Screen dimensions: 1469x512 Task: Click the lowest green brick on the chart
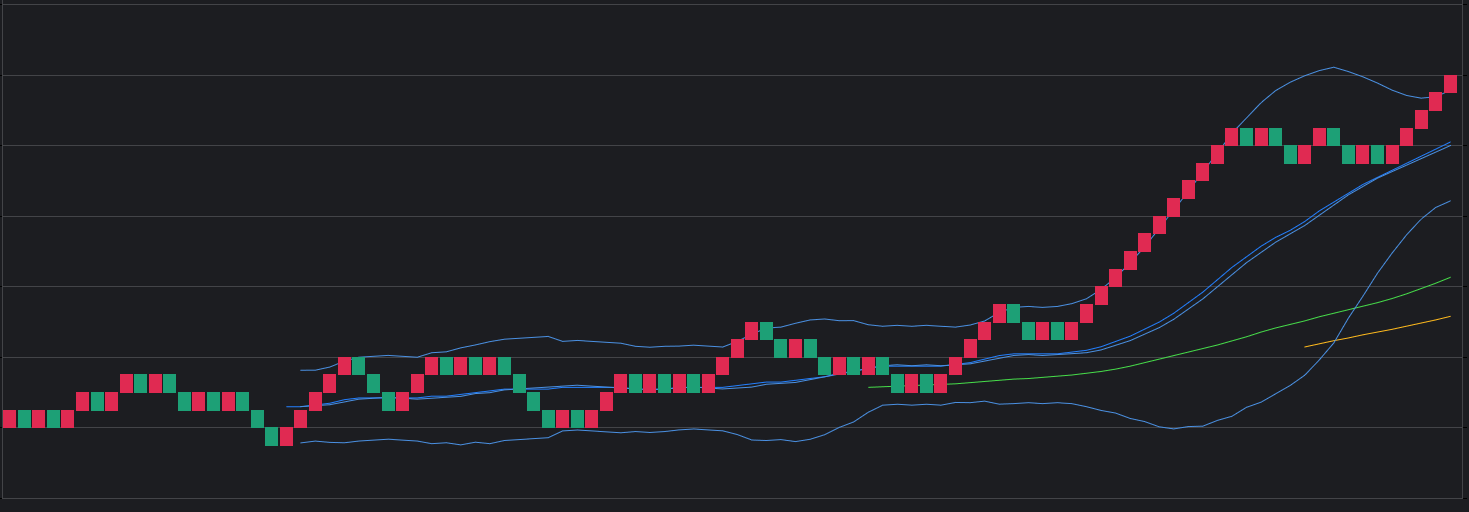(272, 436)
